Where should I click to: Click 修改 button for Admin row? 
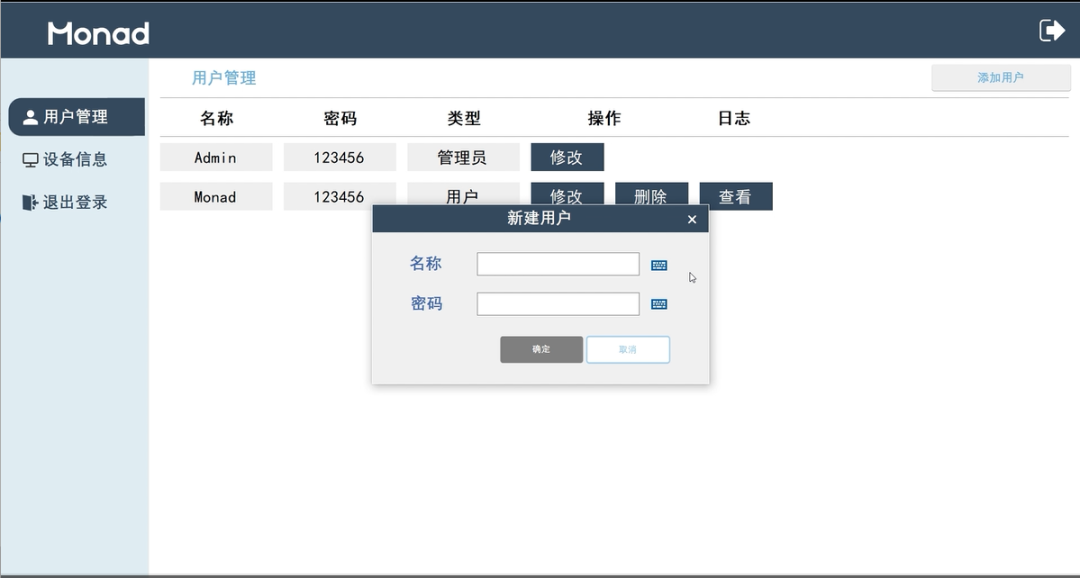(x=567, y=157)
